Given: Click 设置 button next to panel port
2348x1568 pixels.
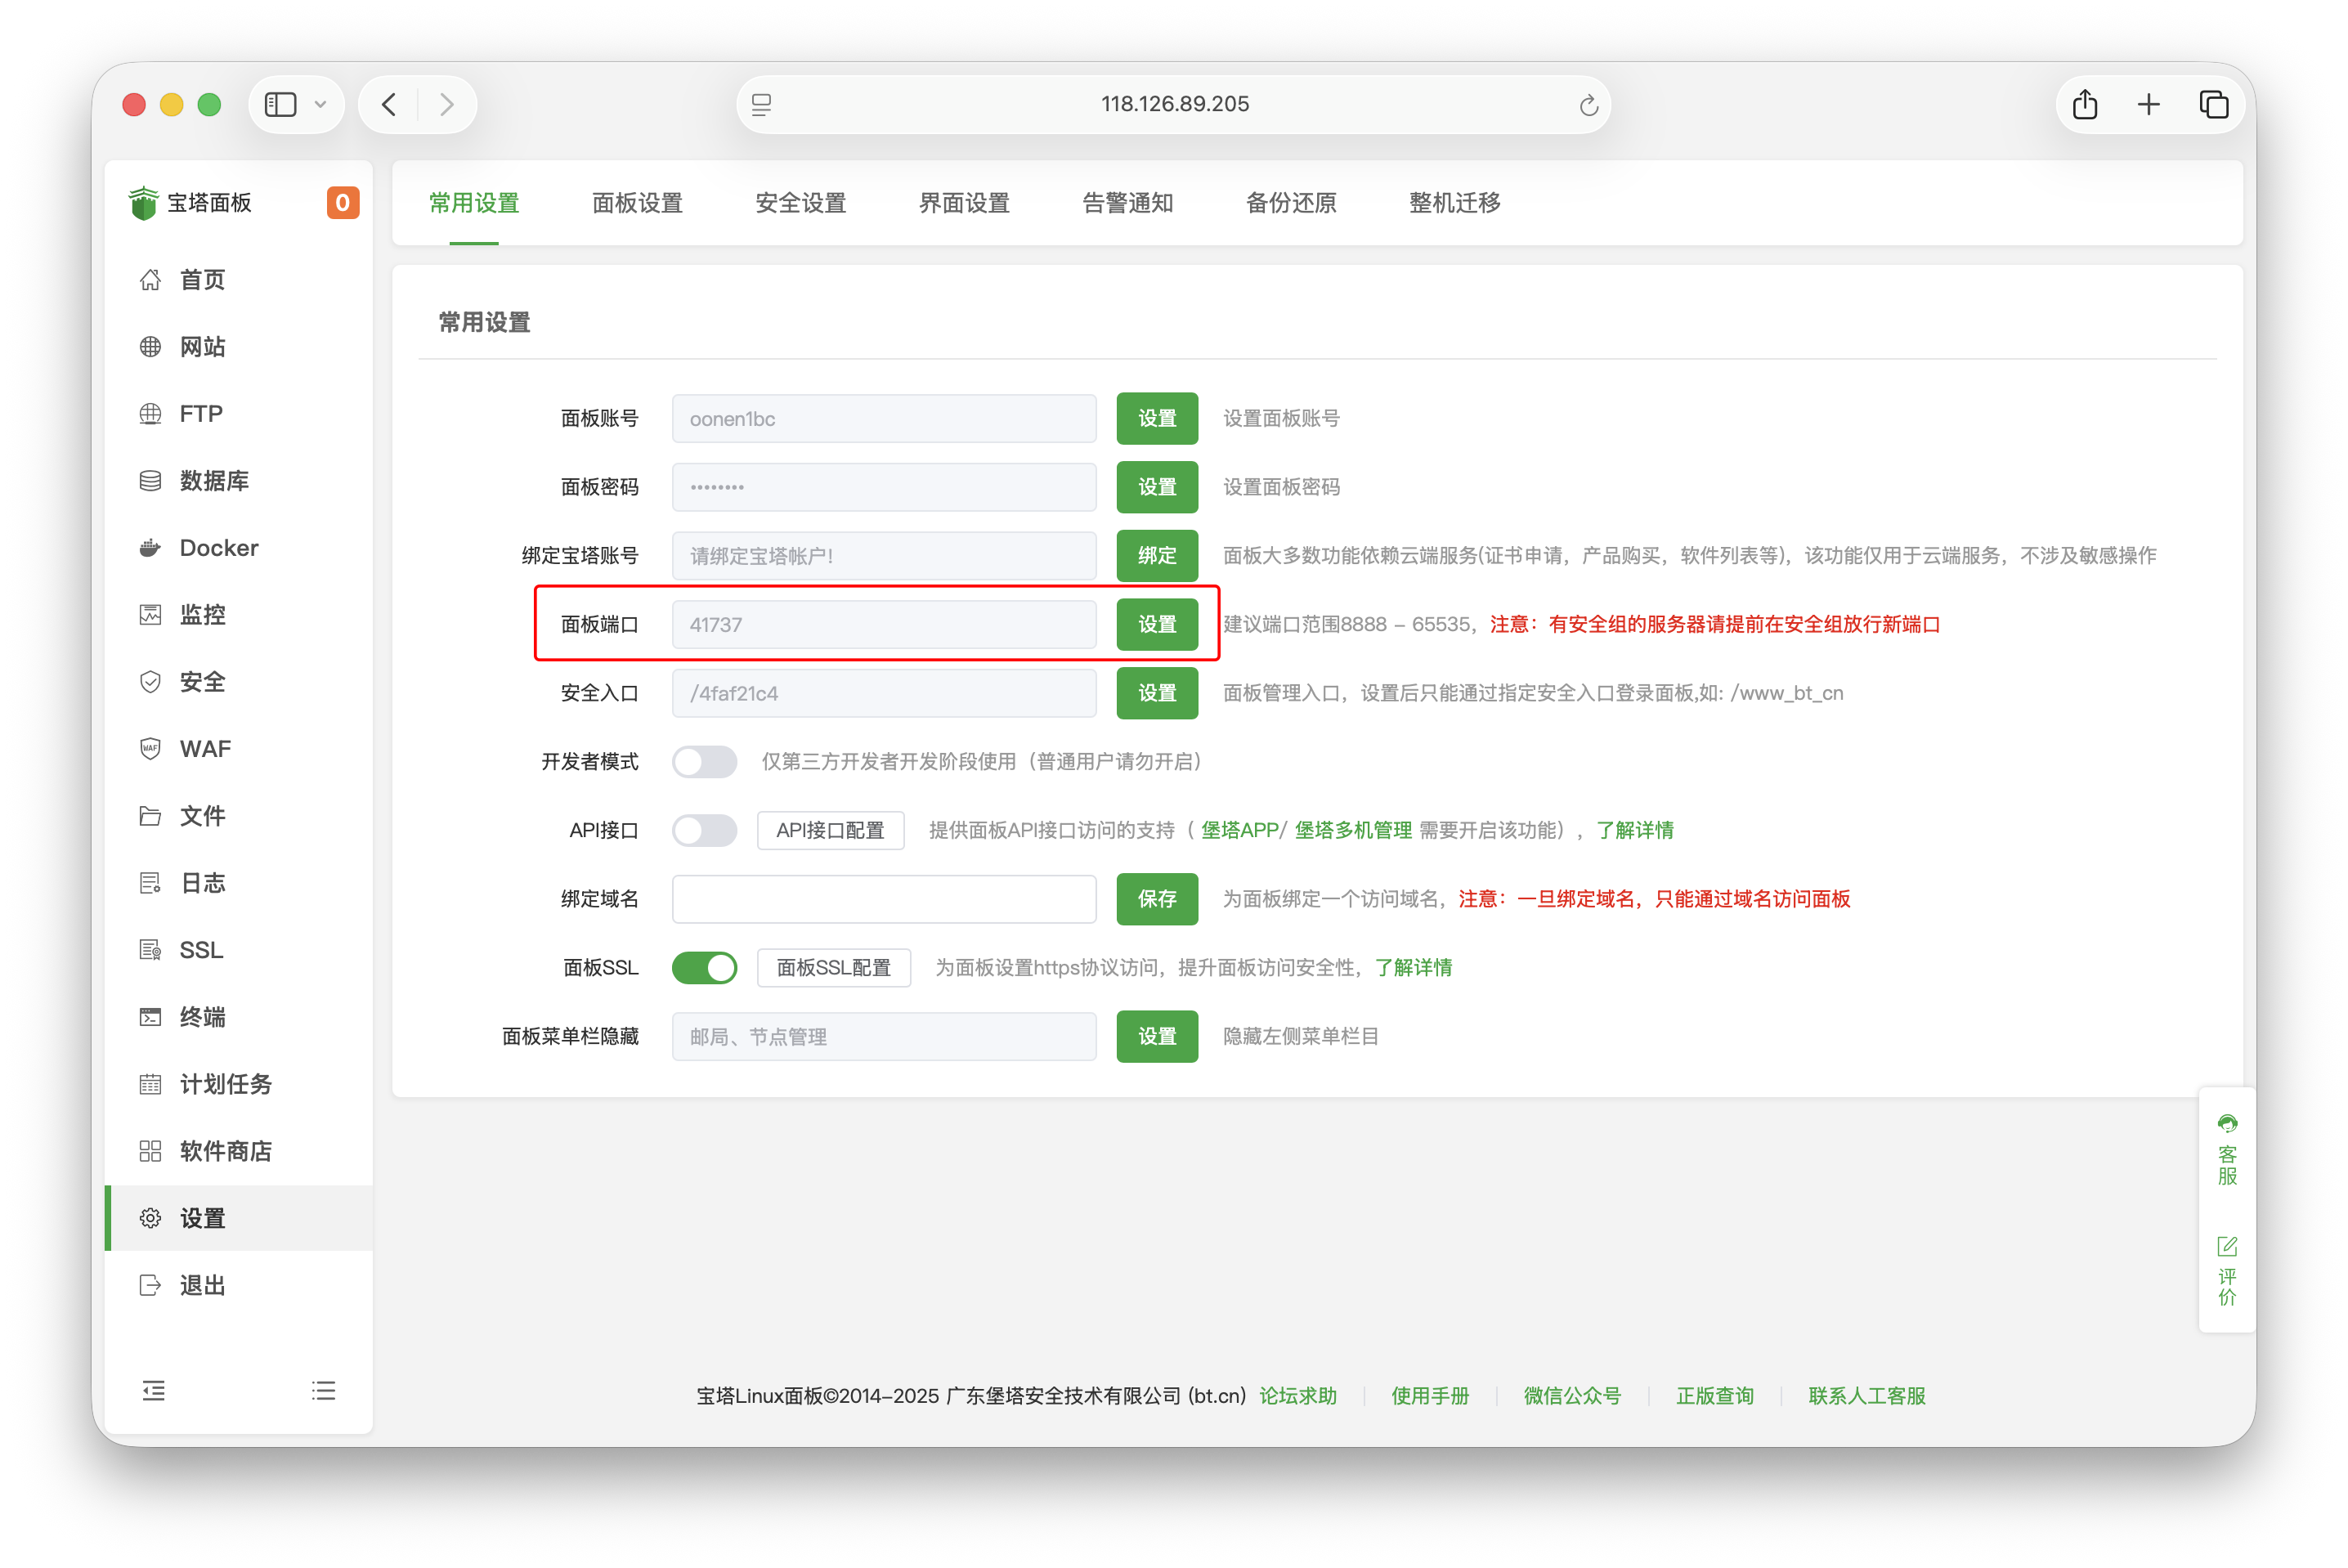Looking at the screenshot, I should 1157,624.
